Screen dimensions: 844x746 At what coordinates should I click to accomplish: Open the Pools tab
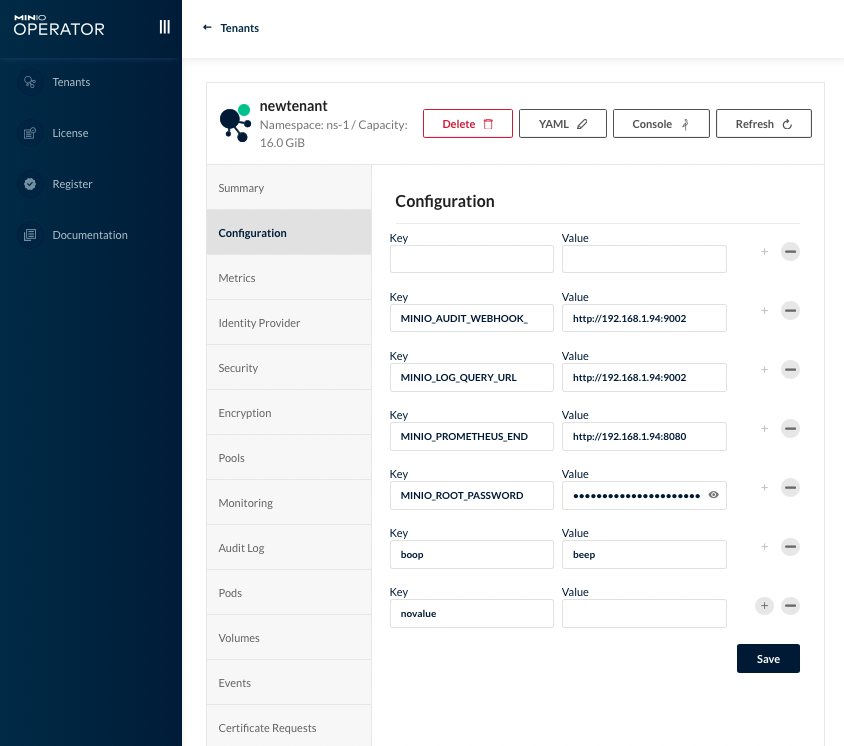point(289,458)
